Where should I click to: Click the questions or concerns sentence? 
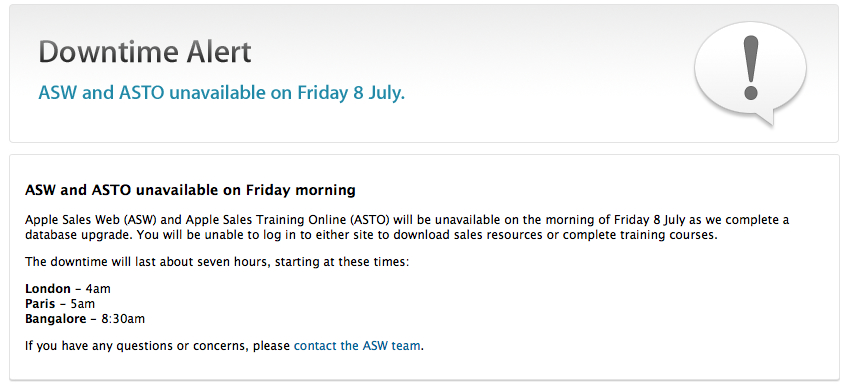224,345
